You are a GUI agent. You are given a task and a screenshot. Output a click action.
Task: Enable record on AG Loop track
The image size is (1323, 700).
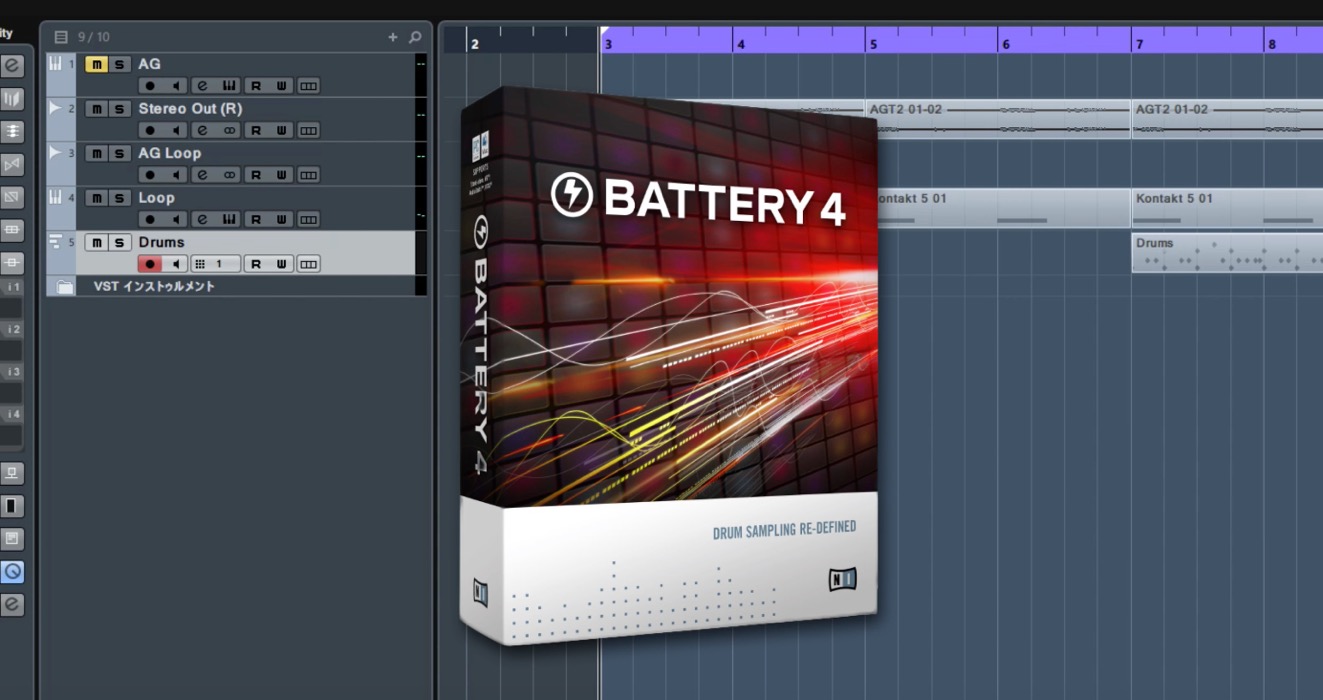click(x=150, y=175)
